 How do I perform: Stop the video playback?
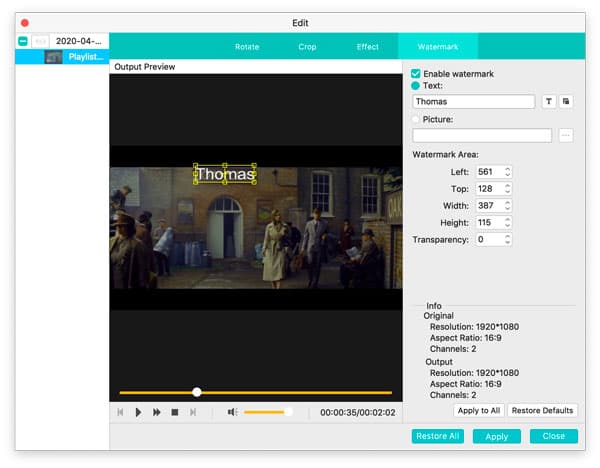point(175,412)
